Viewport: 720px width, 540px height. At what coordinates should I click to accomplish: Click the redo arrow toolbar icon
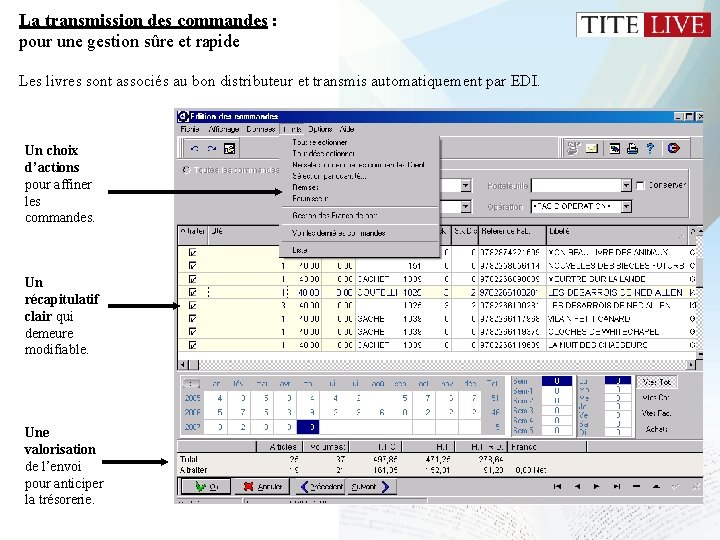click(212, 148)
